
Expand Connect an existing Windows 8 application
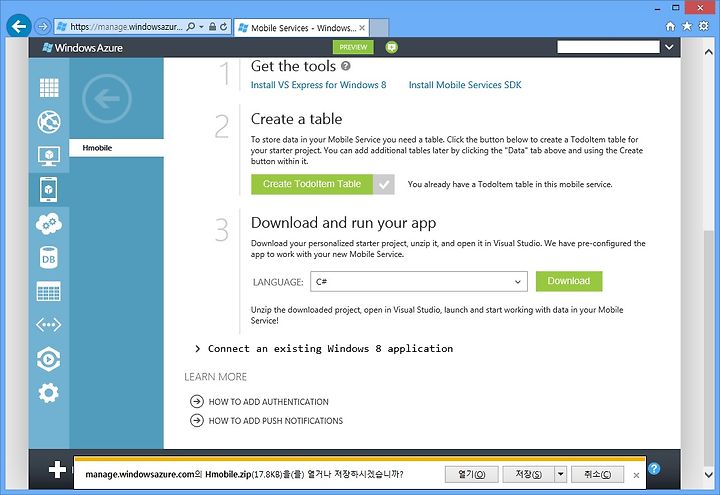pos(330,349)
